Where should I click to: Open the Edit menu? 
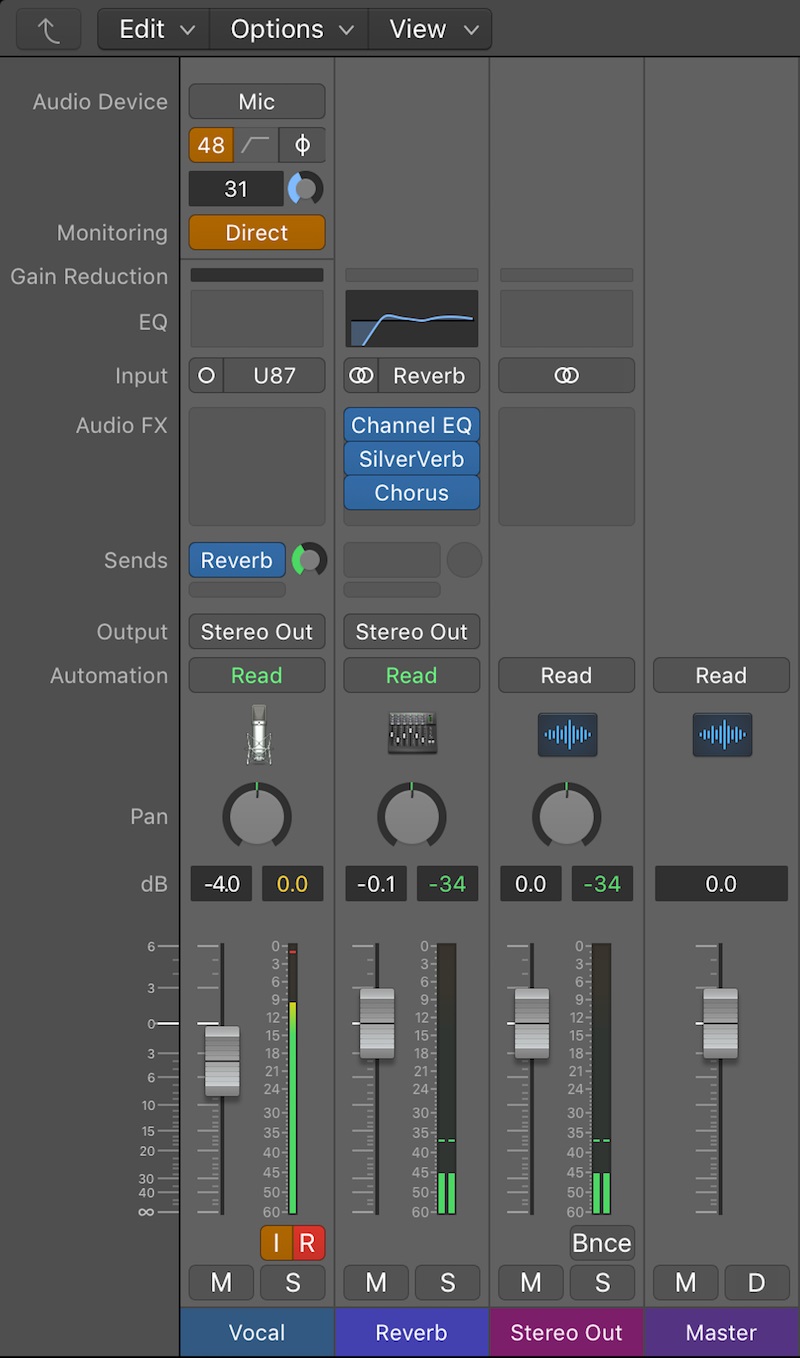[155, 29]
